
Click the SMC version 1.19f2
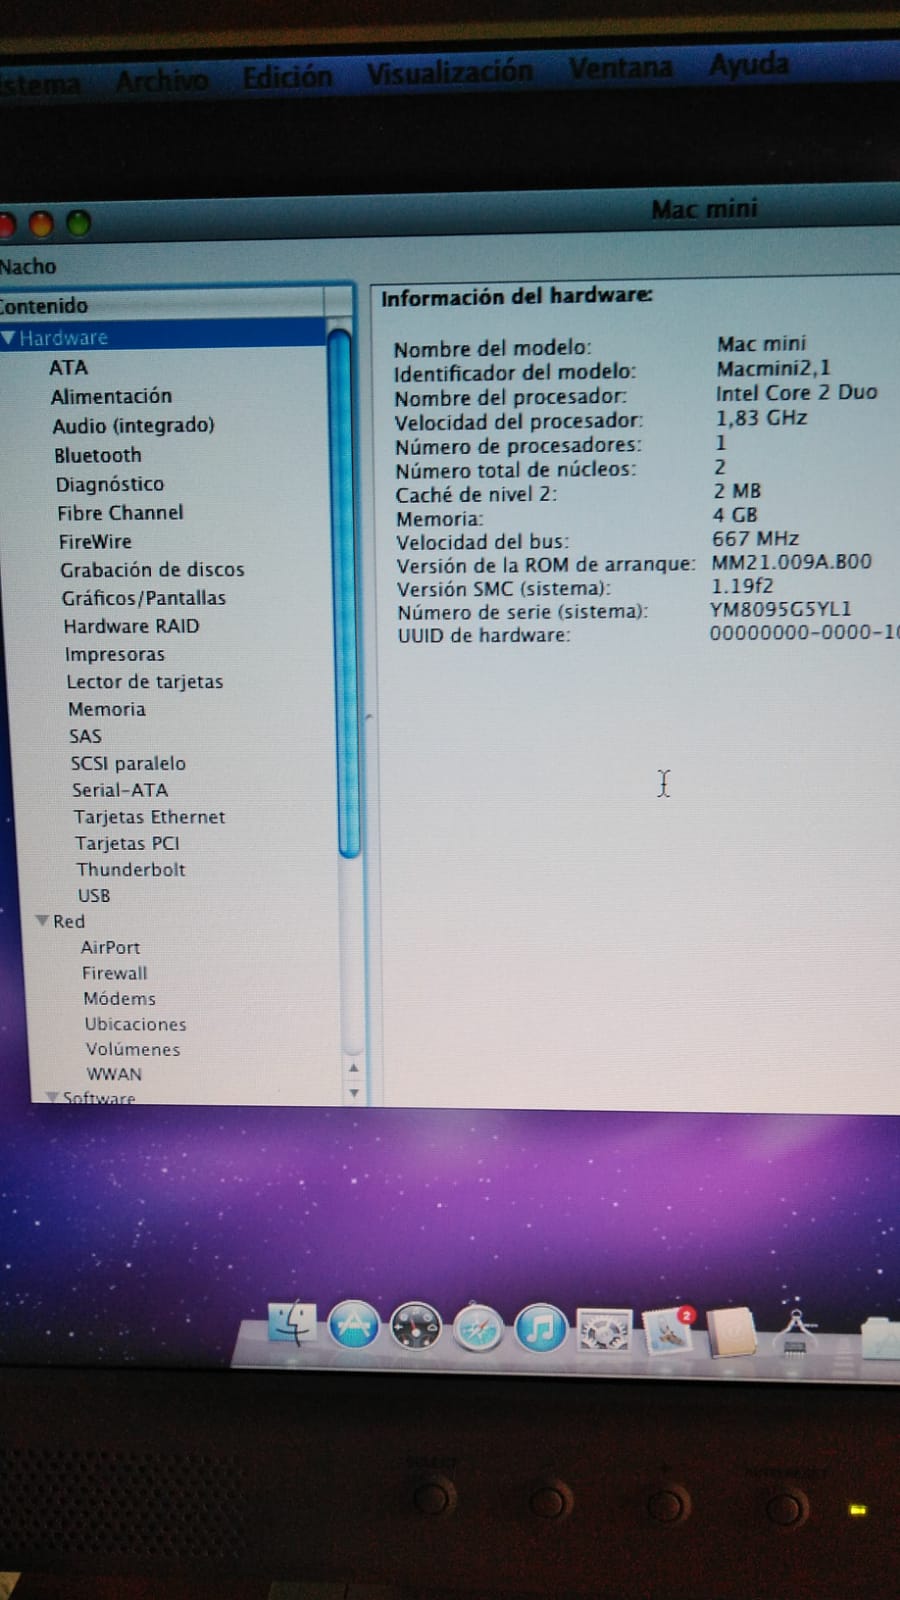742,586
